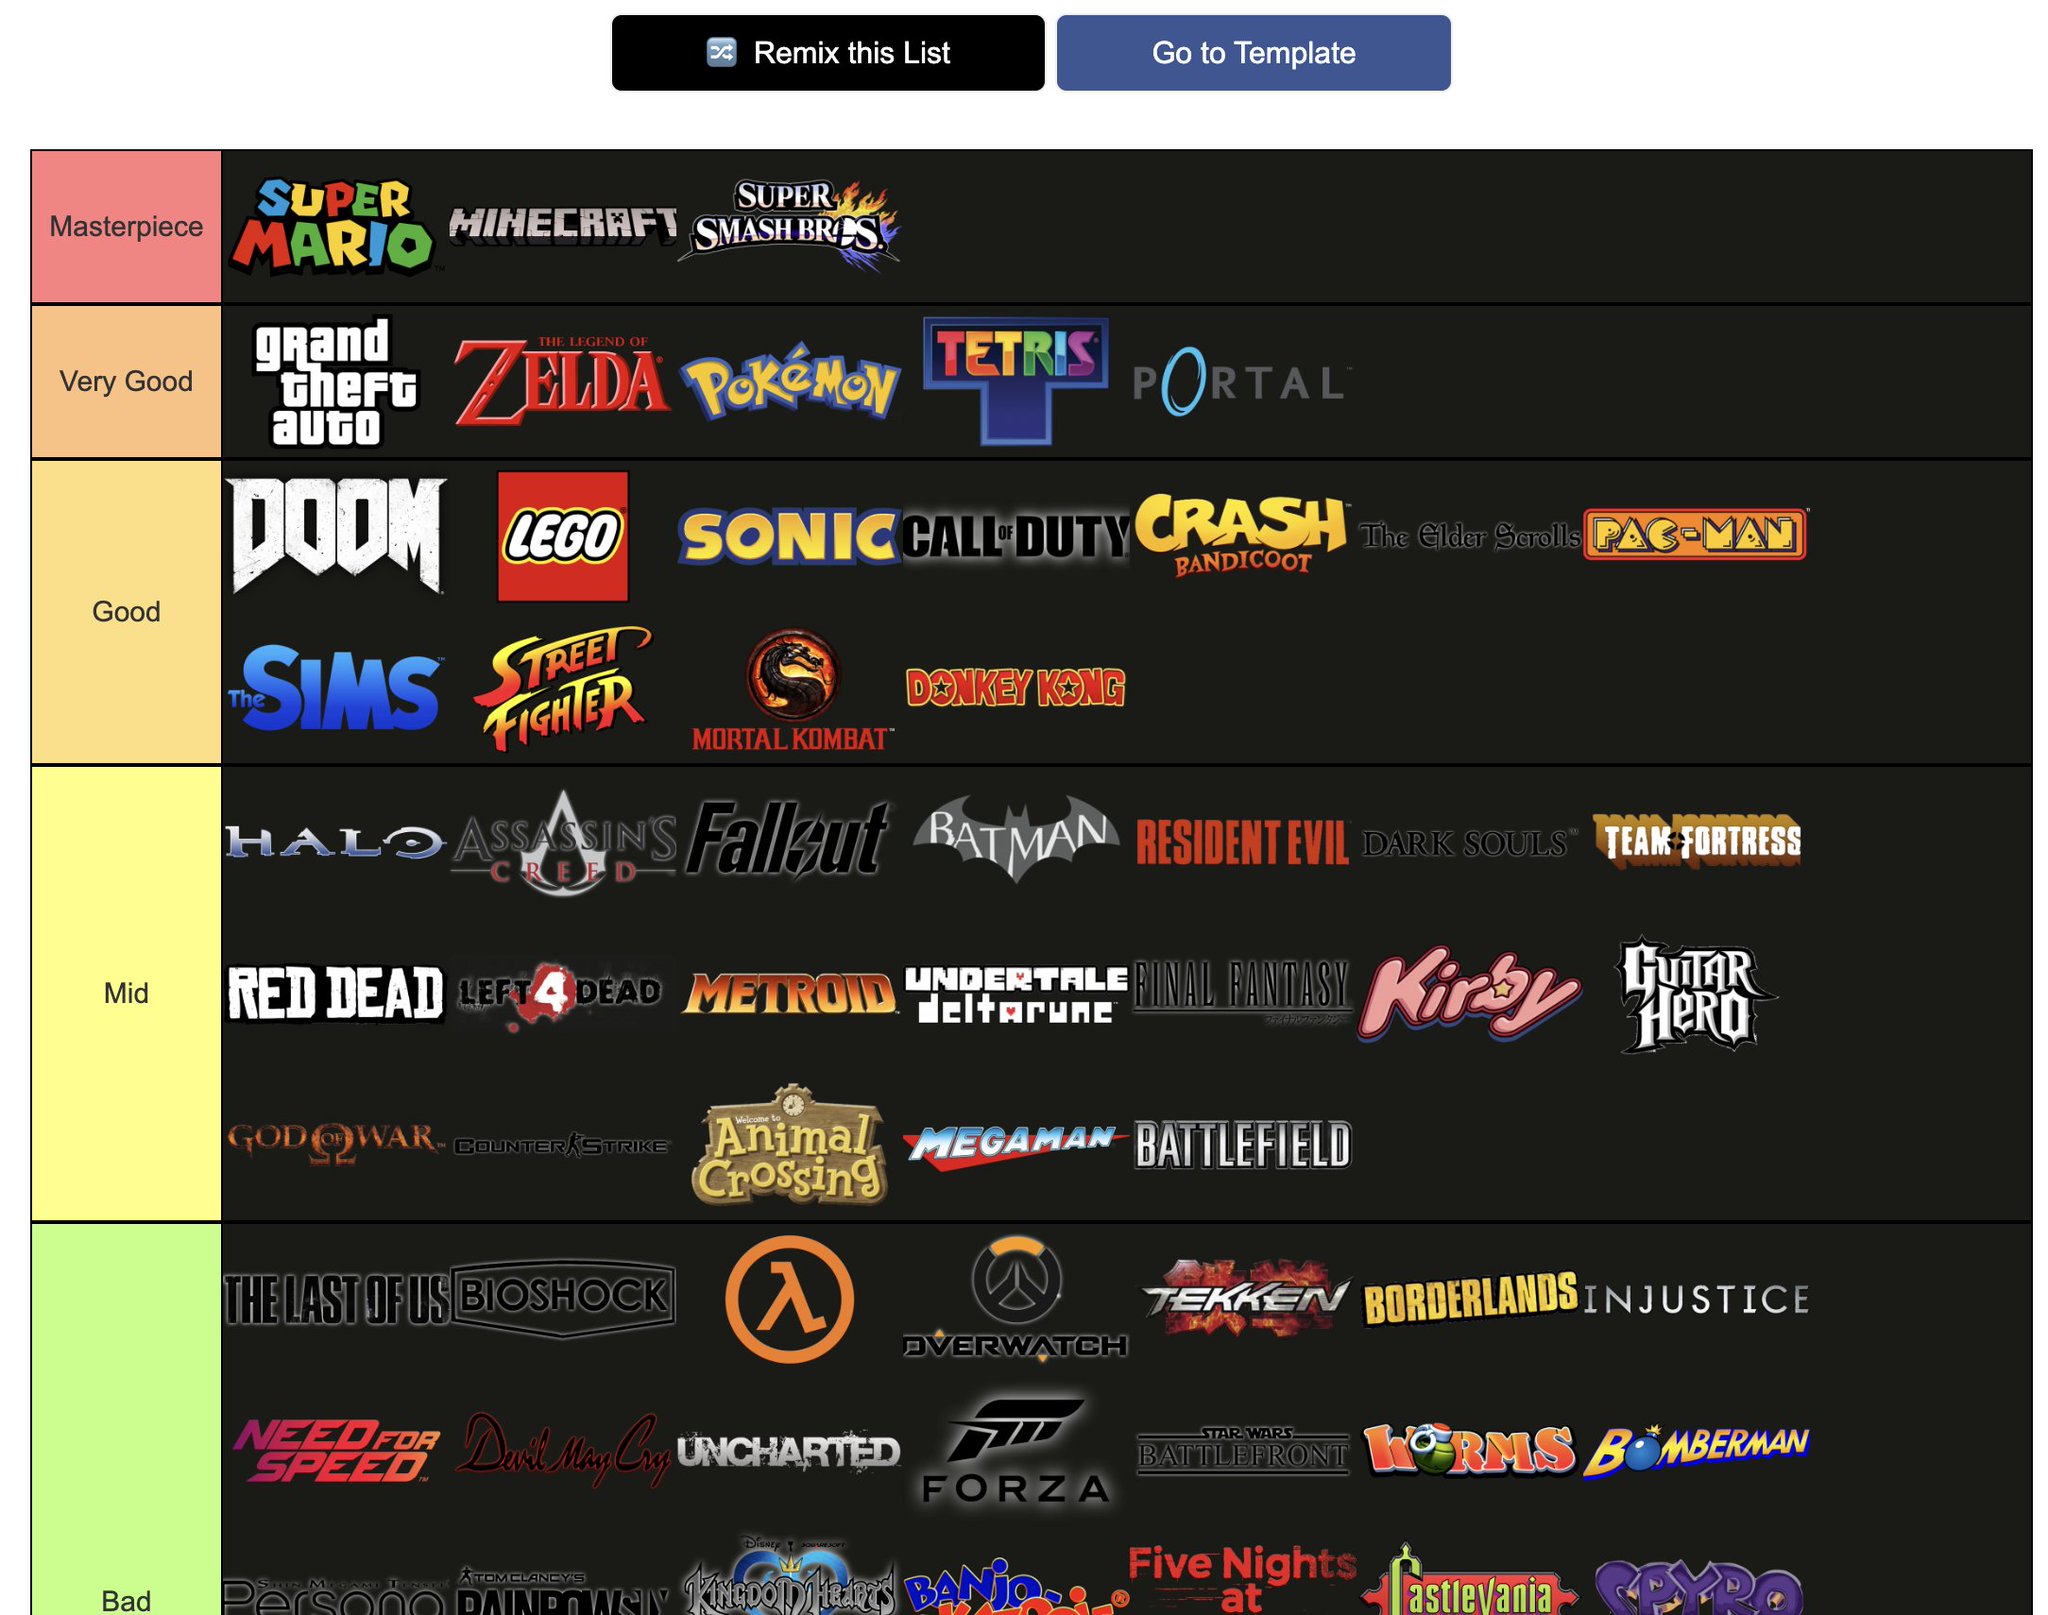
Task: Click the Remix this List button
Action: tap(828, 52)
